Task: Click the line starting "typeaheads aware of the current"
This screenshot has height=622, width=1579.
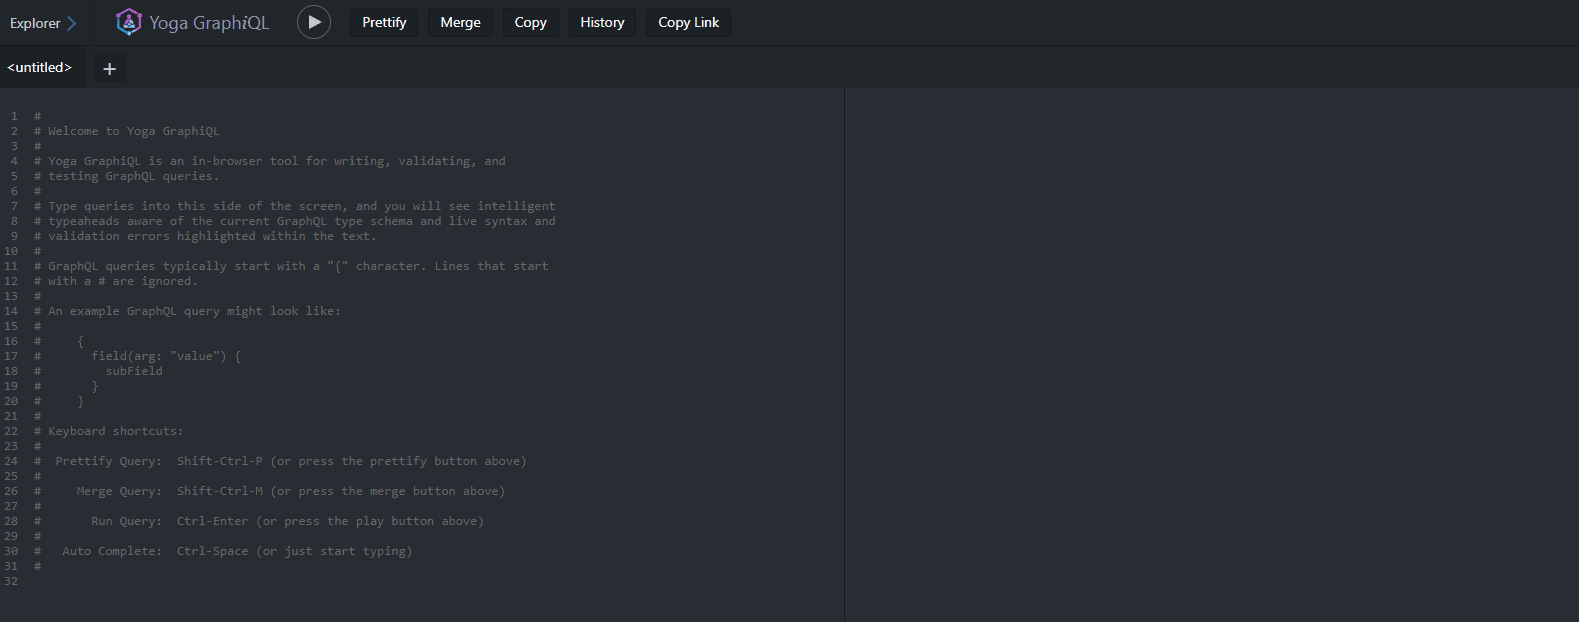Action: [x=295, y=221]
